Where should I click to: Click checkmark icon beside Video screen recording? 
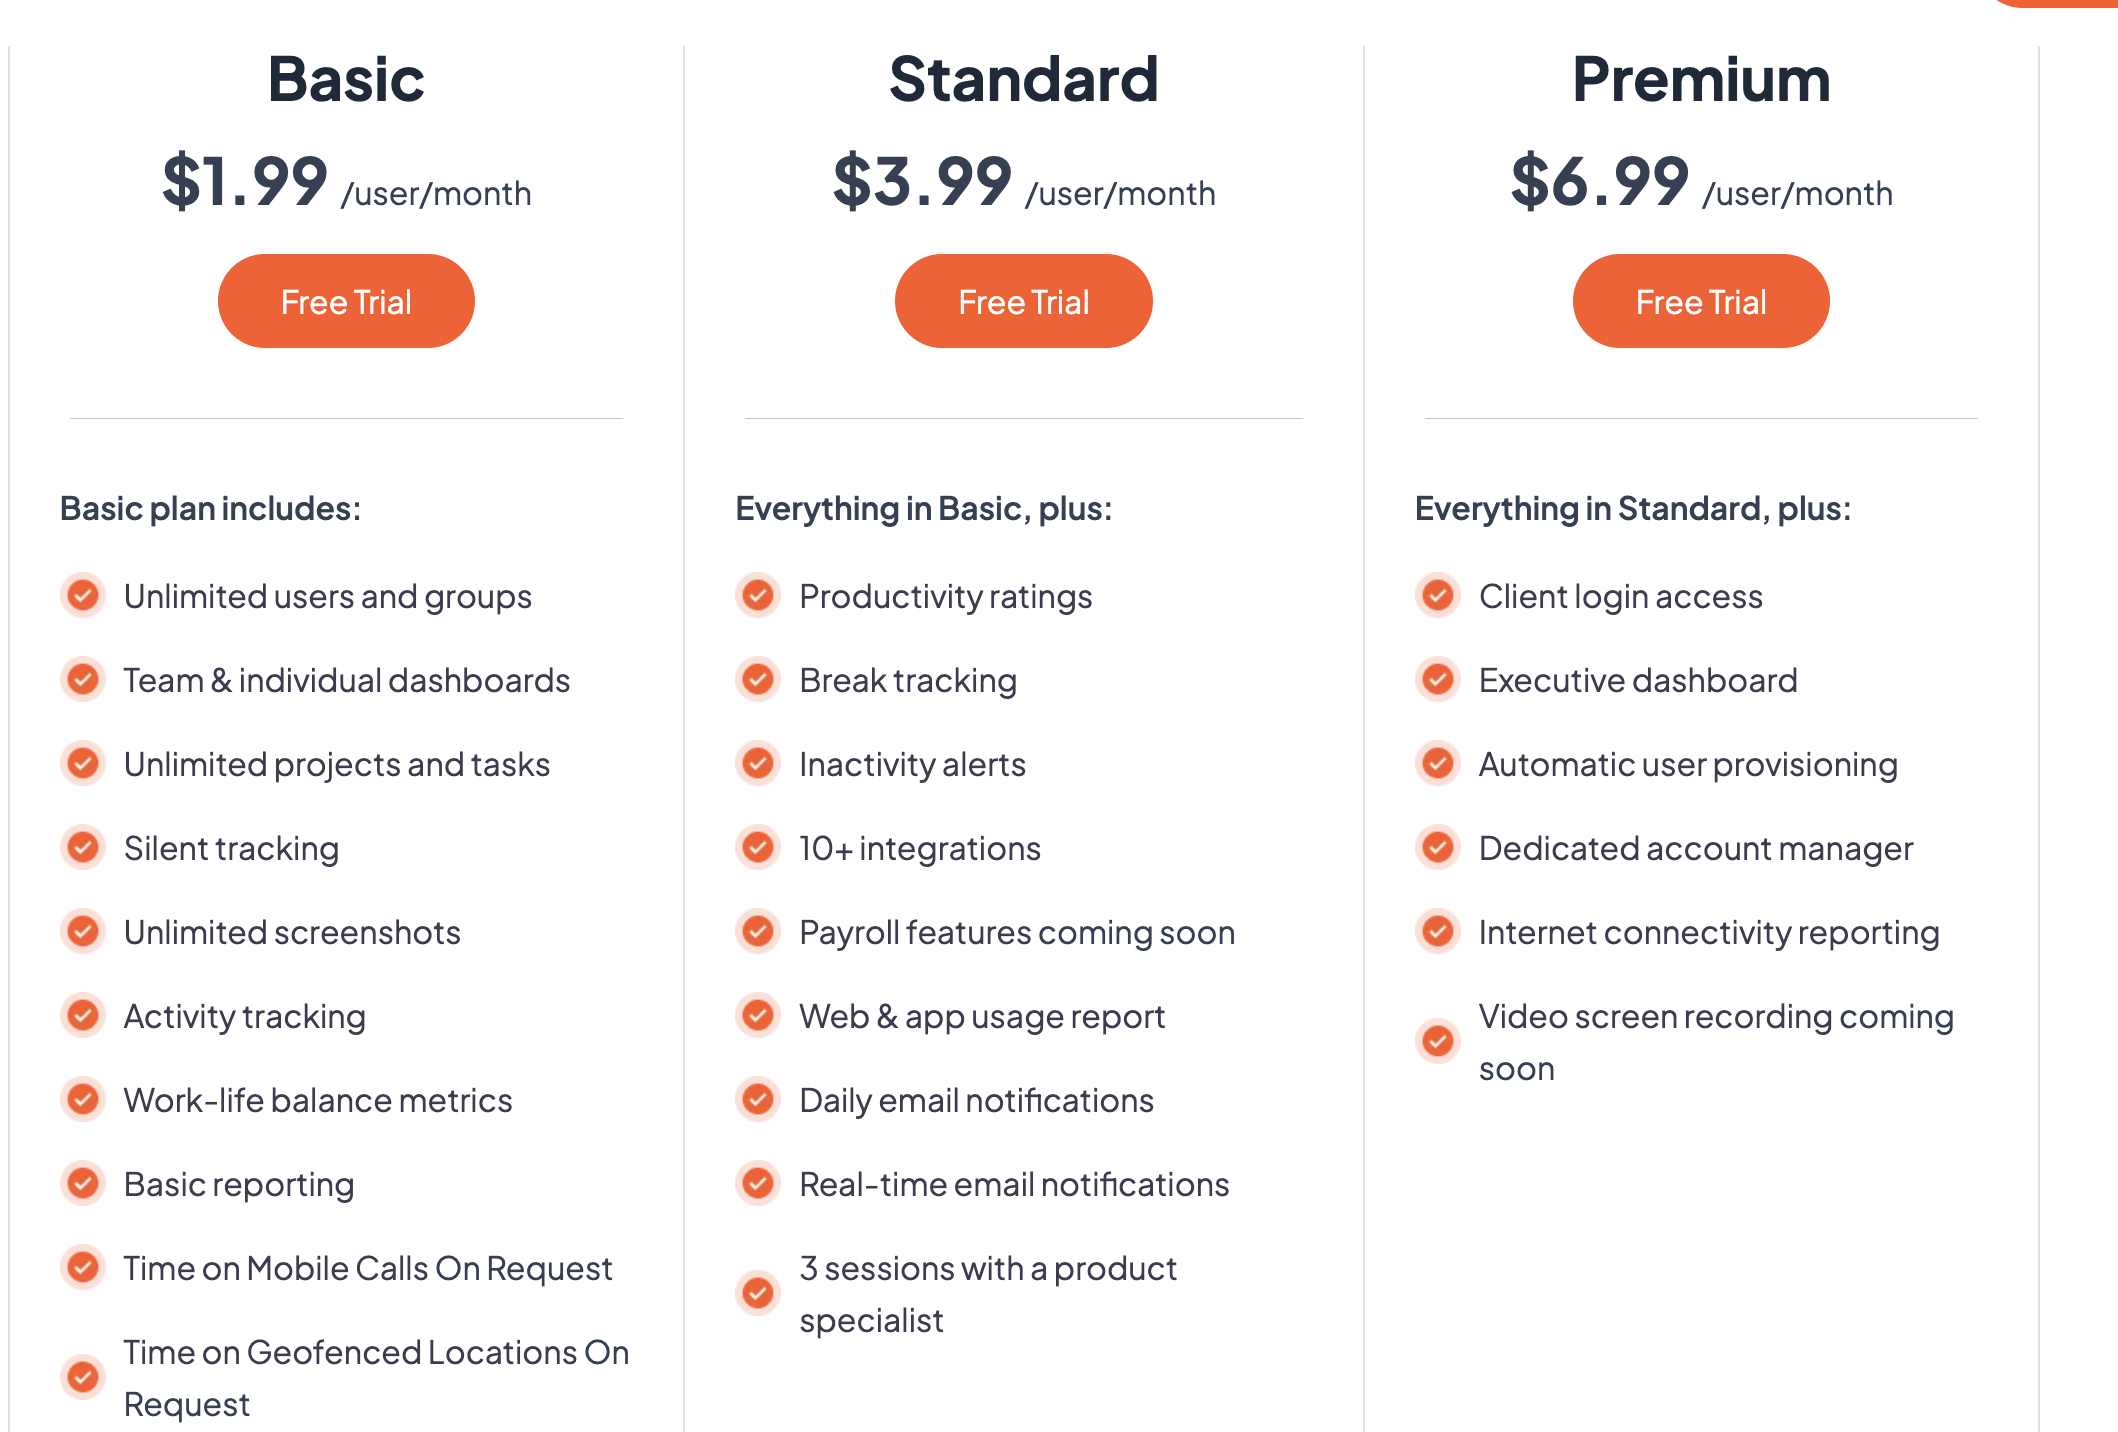(1438, 1041)
